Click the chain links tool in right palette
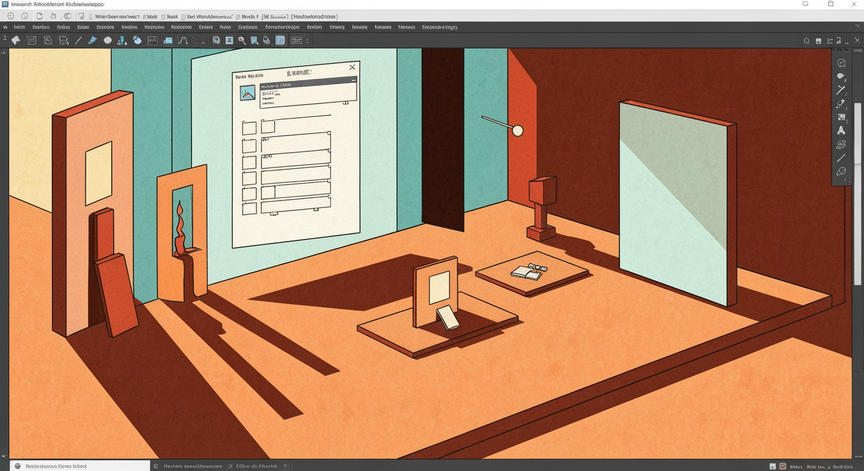The image size is (864, 471). (841, 144)
